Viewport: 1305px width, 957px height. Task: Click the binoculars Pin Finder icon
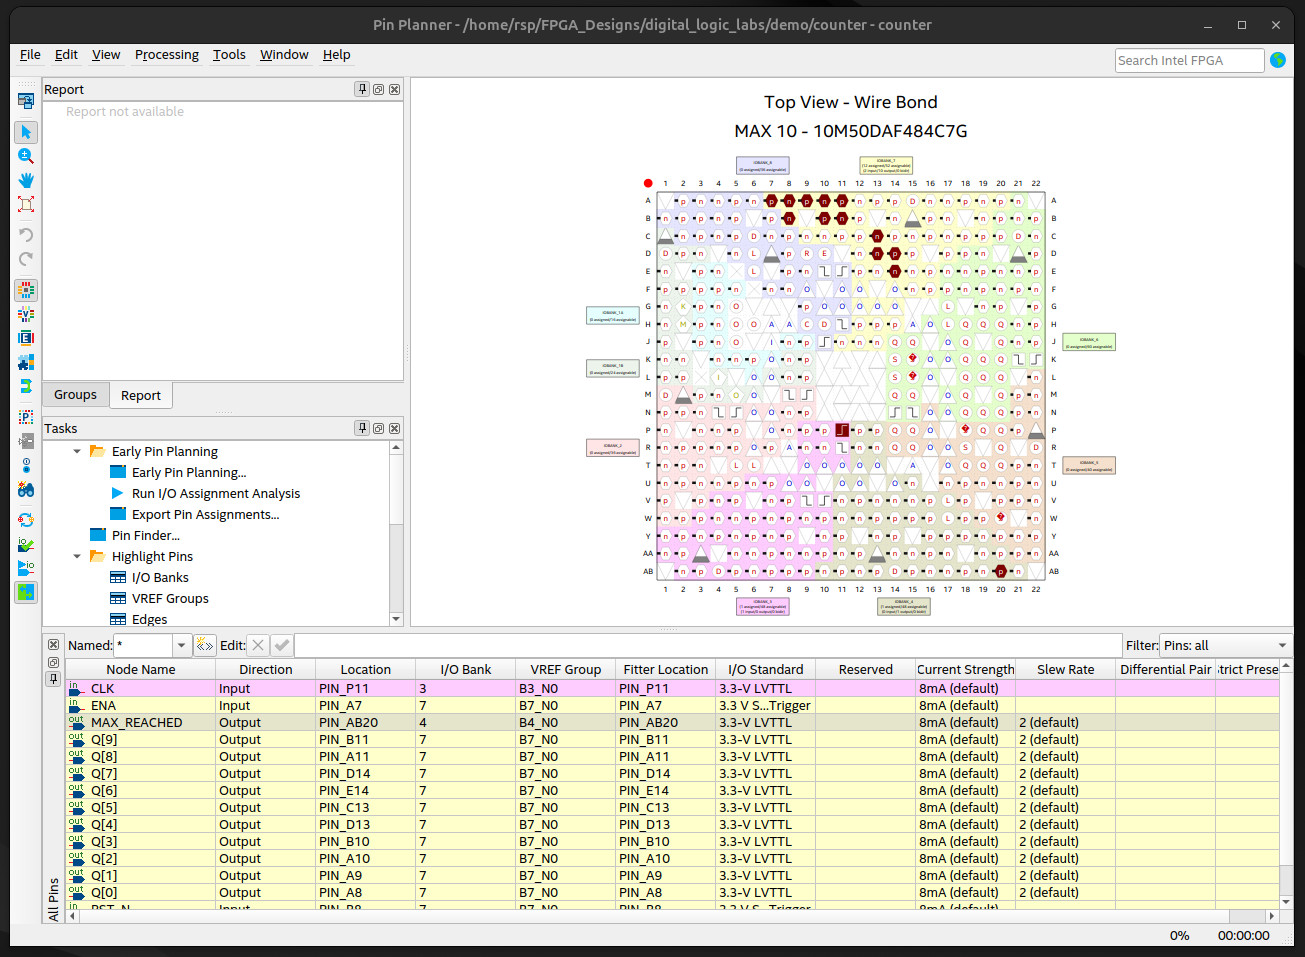(x=26, y=490)
